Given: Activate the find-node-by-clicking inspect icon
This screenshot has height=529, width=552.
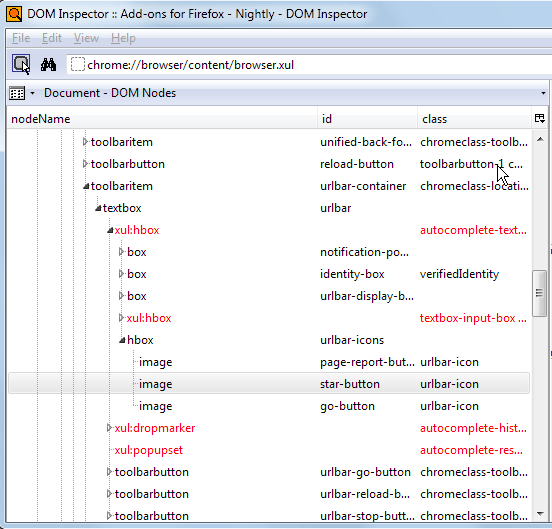Looking at the screenshot, I should pos(21,64).
